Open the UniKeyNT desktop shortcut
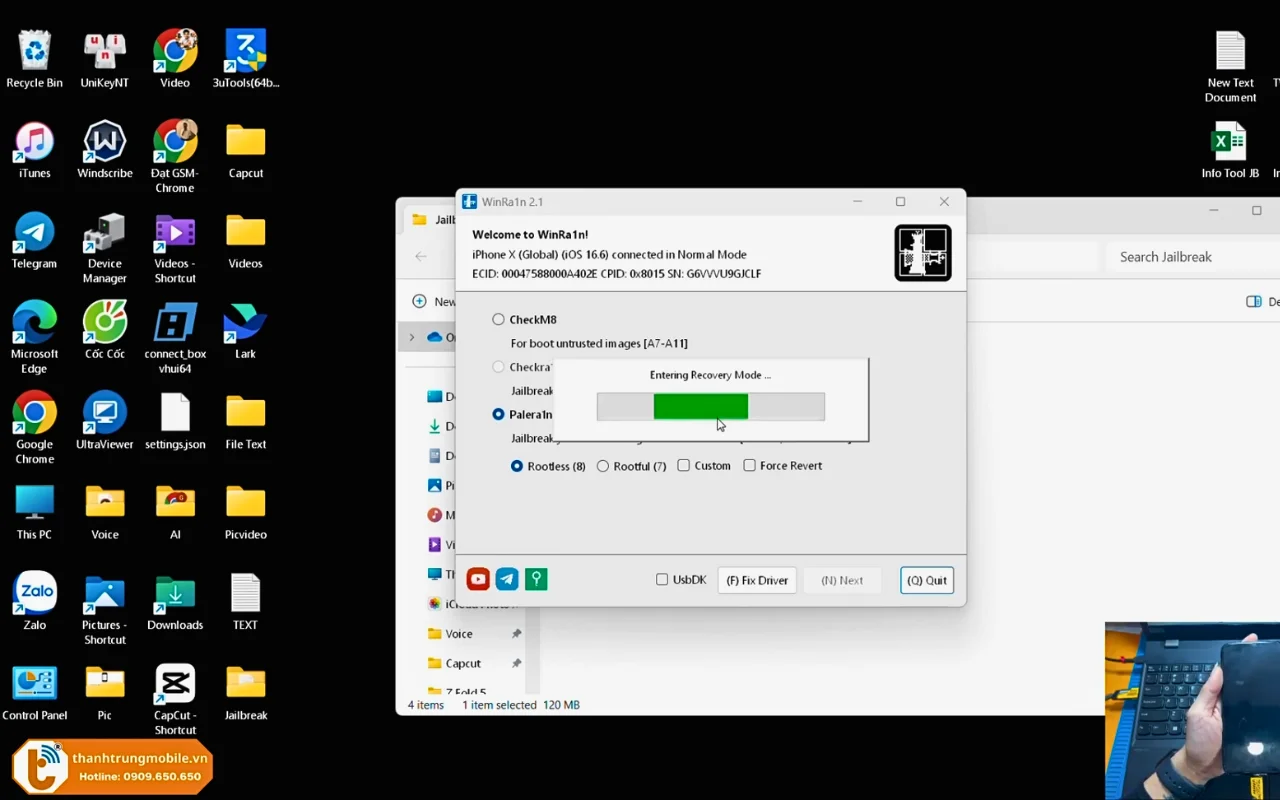The width and height of the screenshot is (1280, 800). (104, 58)
